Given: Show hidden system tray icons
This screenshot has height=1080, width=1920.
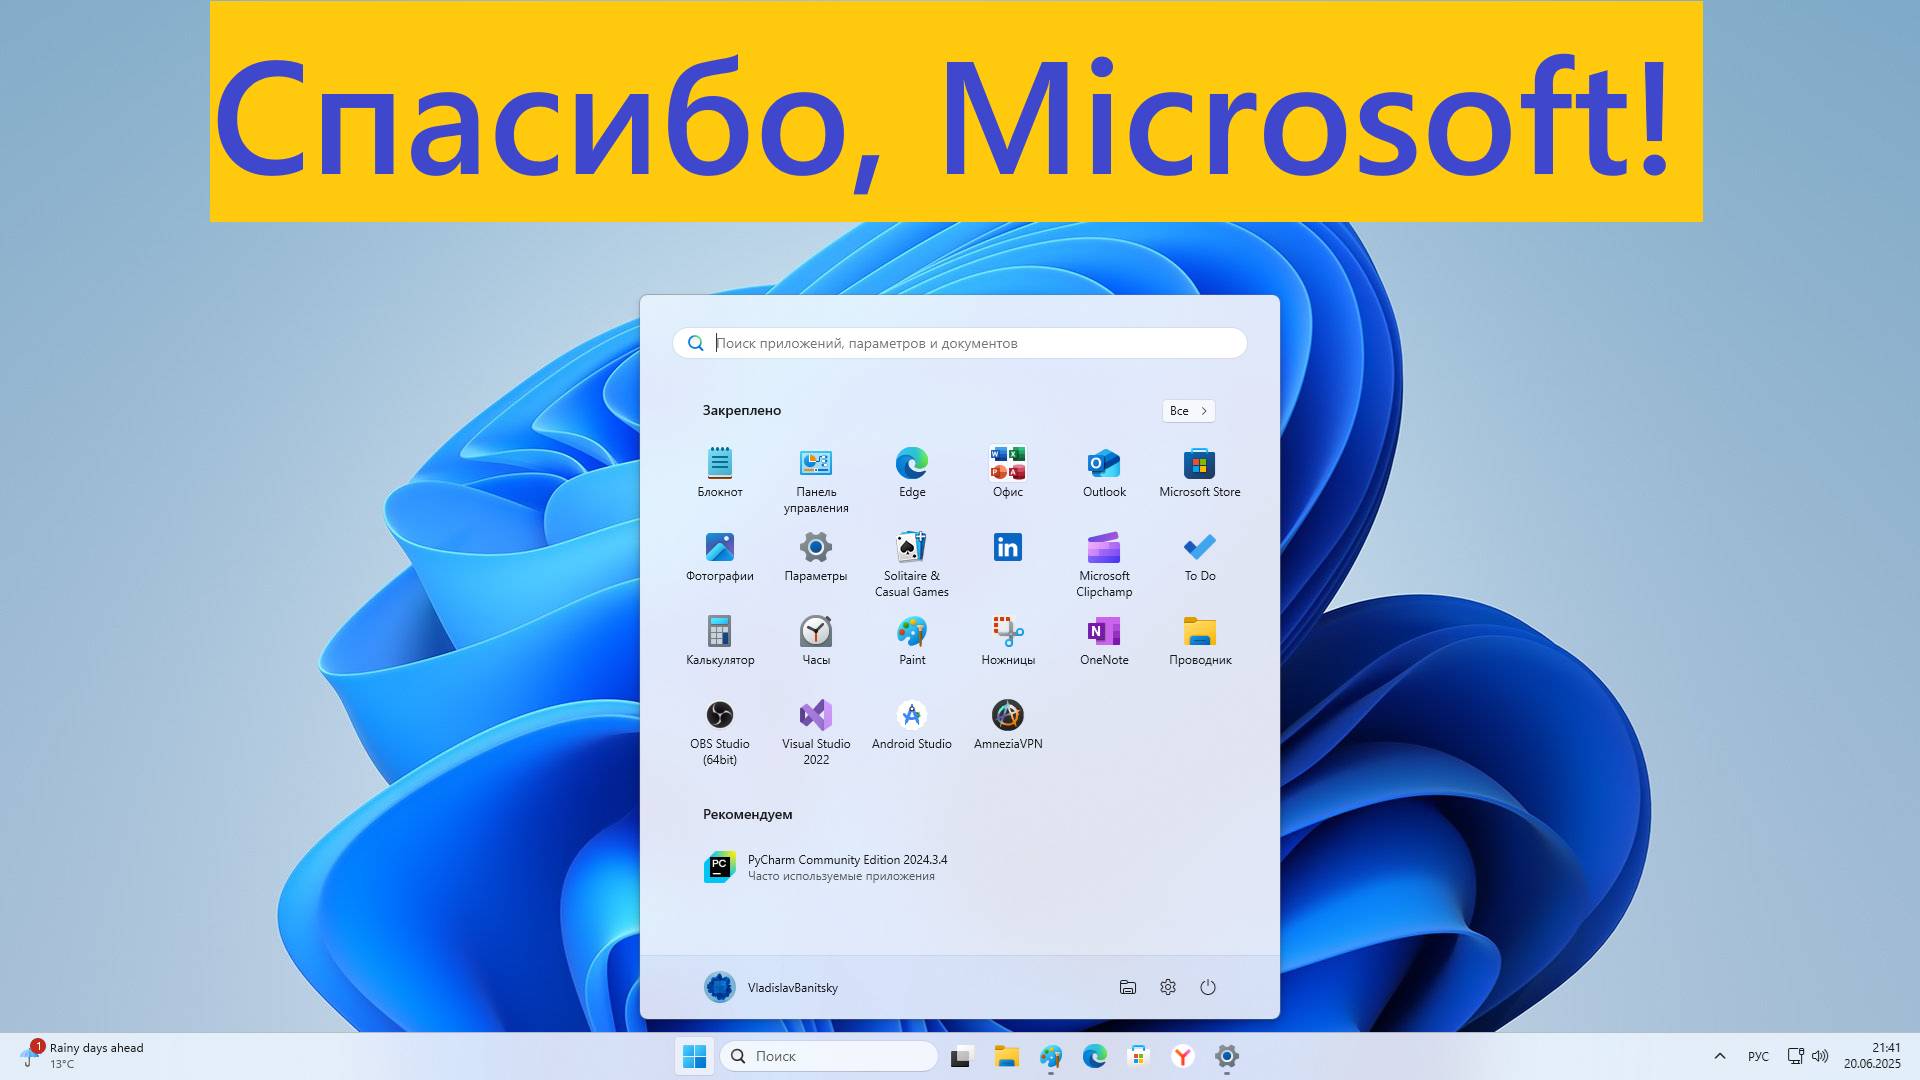Looking at the screenshot, I should point(1719,1056).
